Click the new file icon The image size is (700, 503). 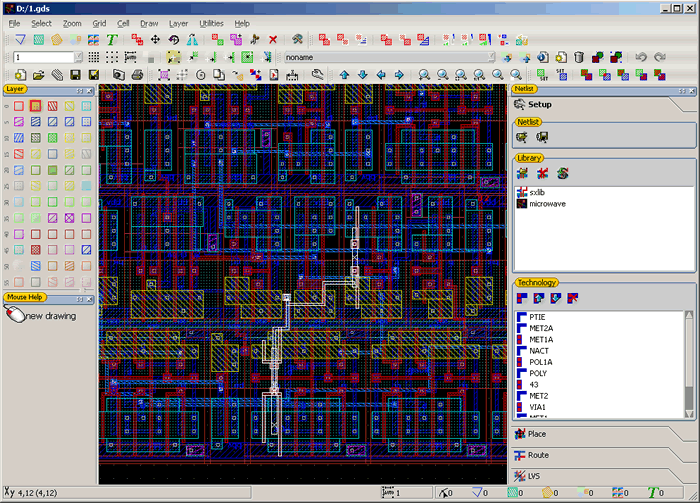click(20, 75)
